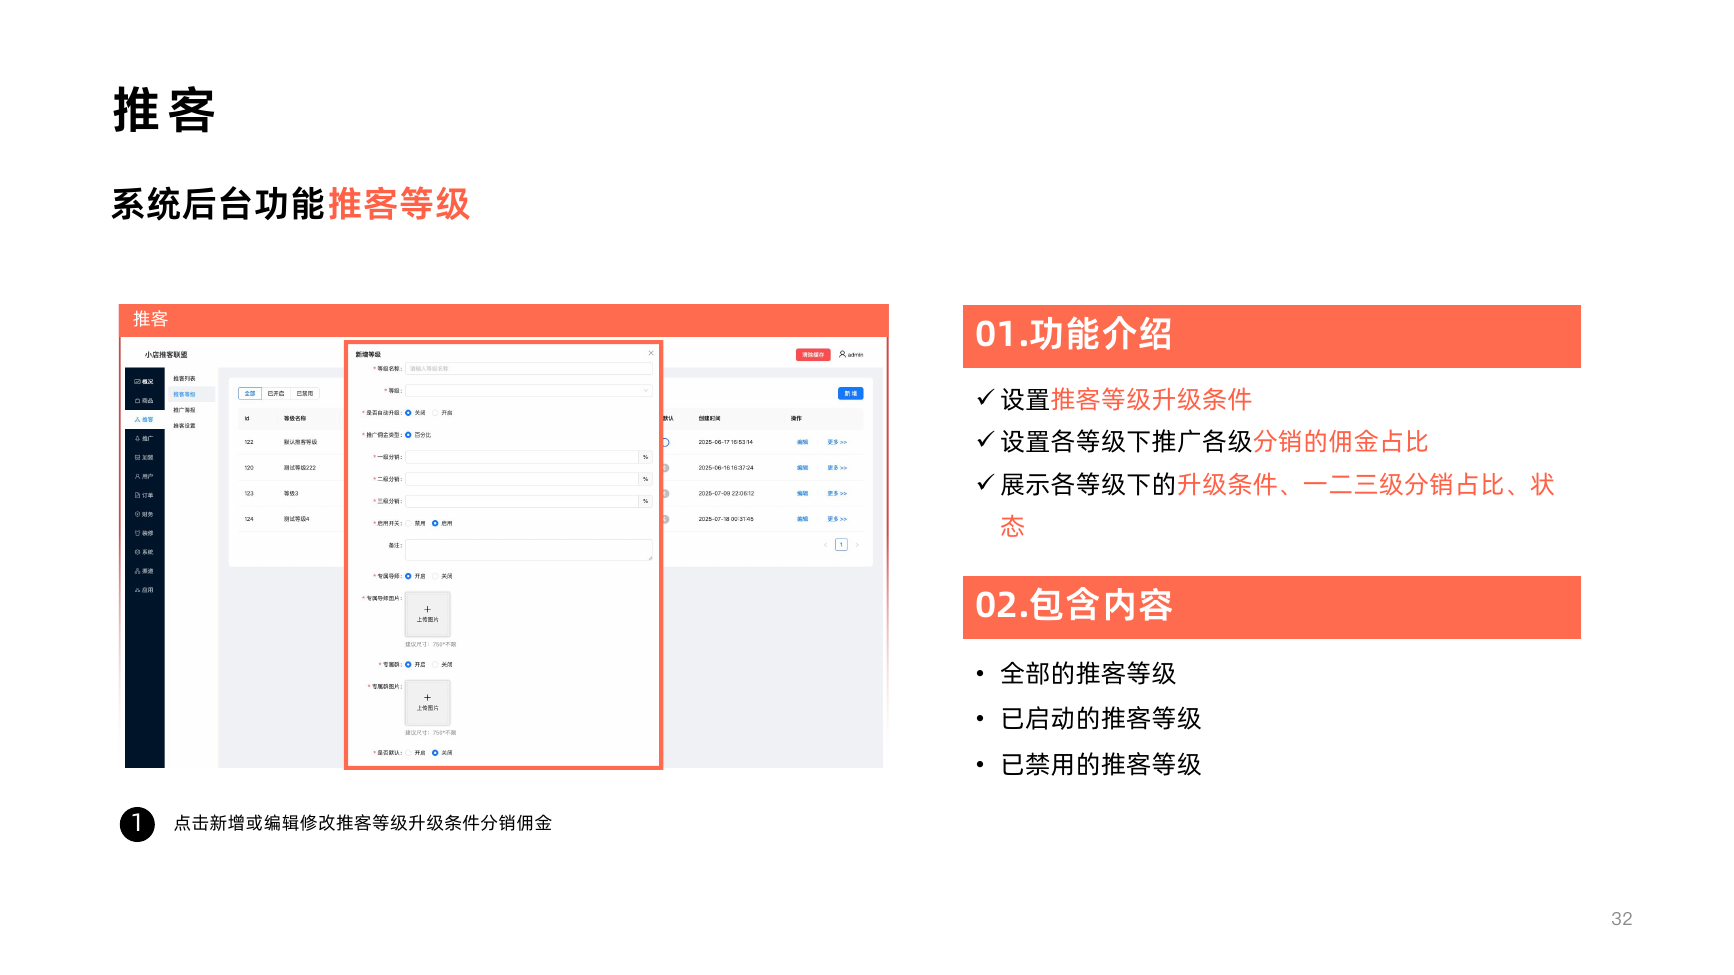Open the 概况 sidebar item
1734x975 pixels.
[144, 382]
